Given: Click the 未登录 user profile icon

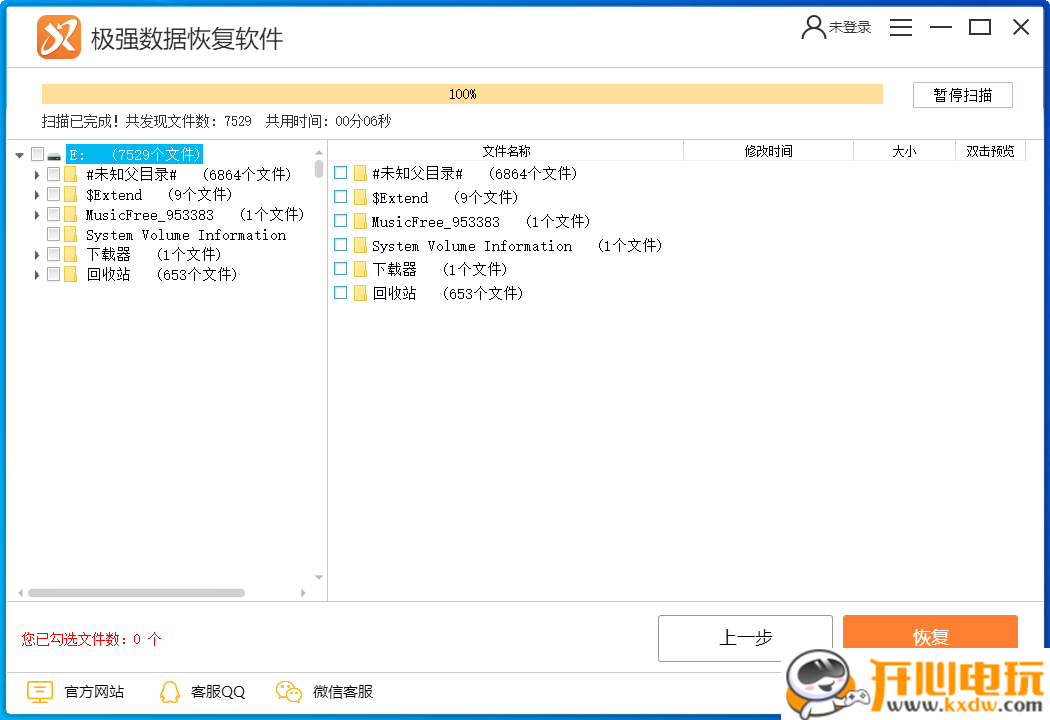Looking at the screenshot, I should [812, 27].
